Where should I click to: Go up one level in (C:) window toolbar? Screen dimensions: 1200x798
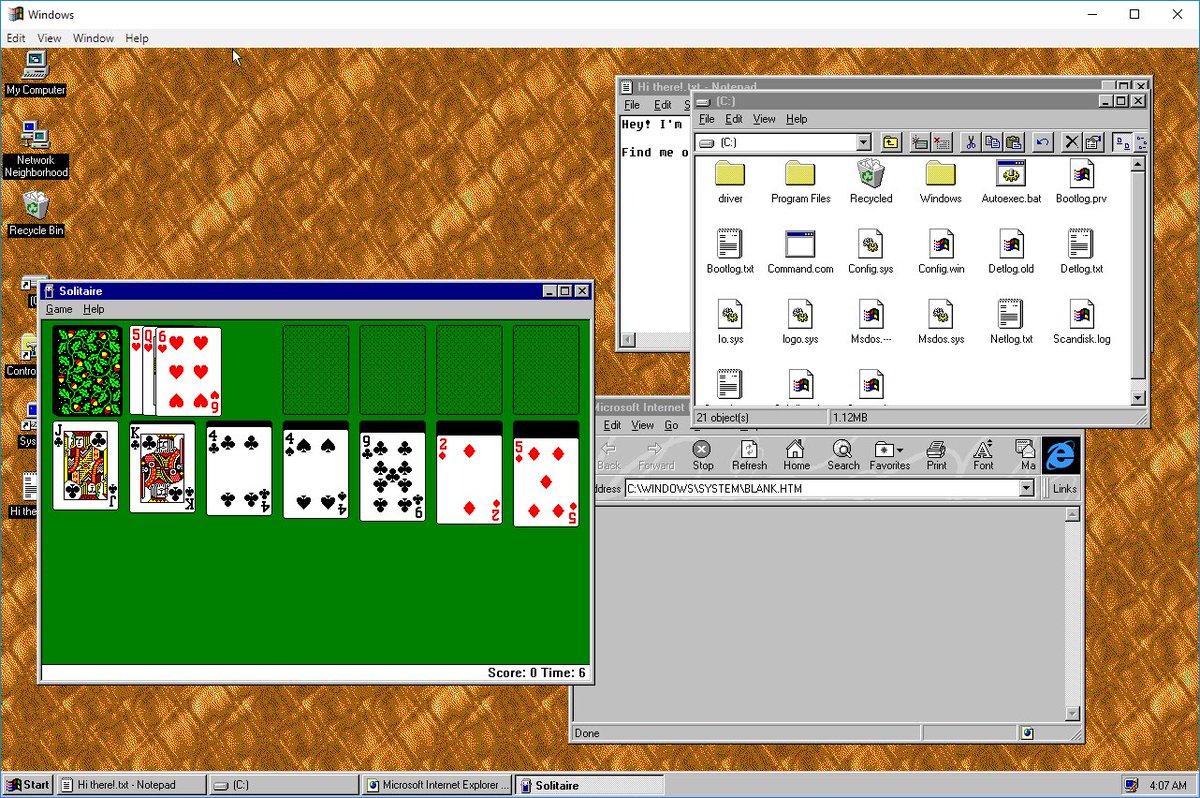pyautogui.click(x=890, y=142)
